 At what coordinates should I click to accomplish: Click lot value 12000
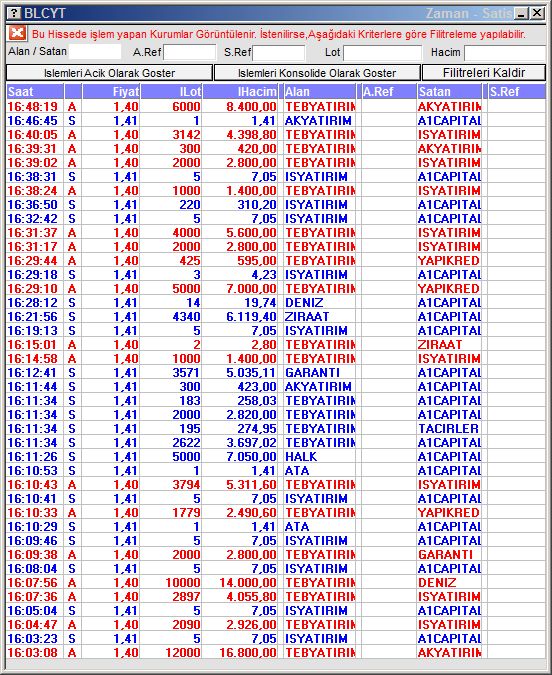tap(183, 652)
